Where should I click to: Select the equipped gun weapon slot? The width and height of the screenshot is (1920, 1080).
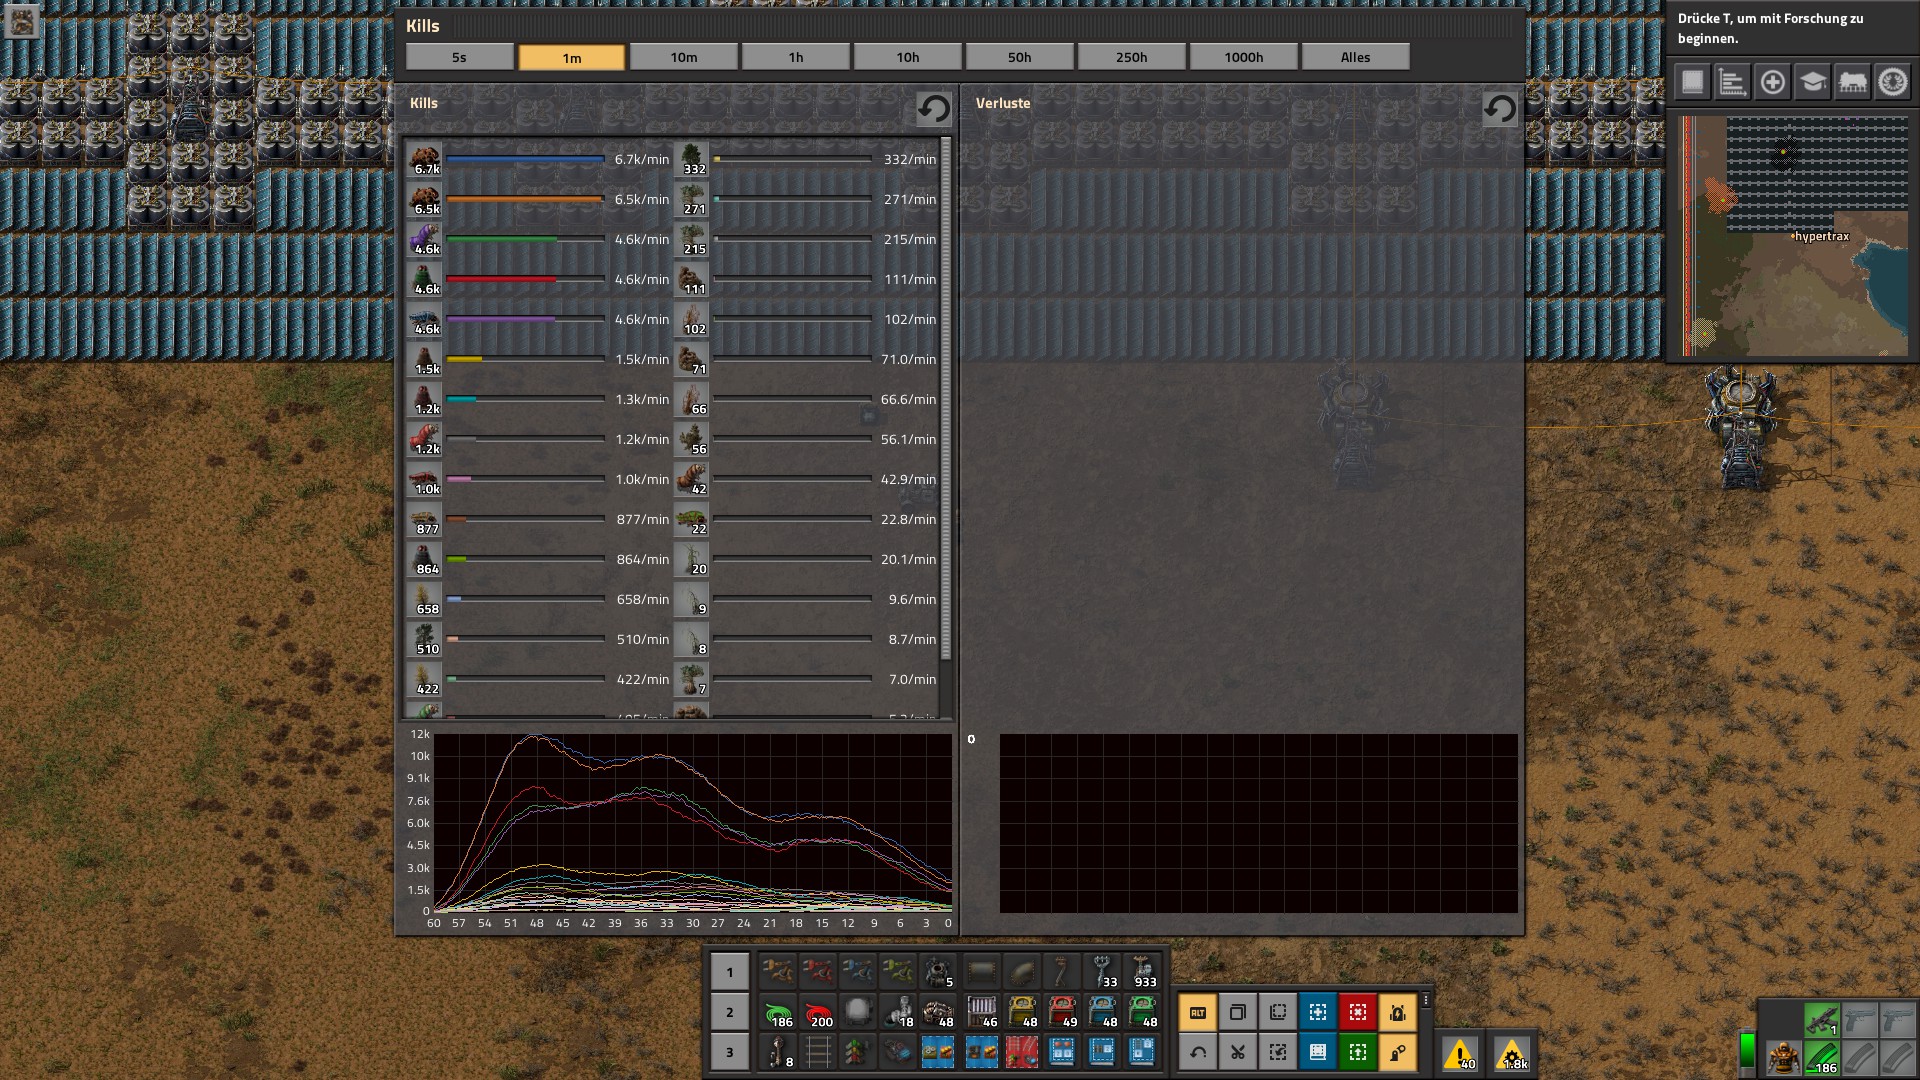point(1822,1020)
